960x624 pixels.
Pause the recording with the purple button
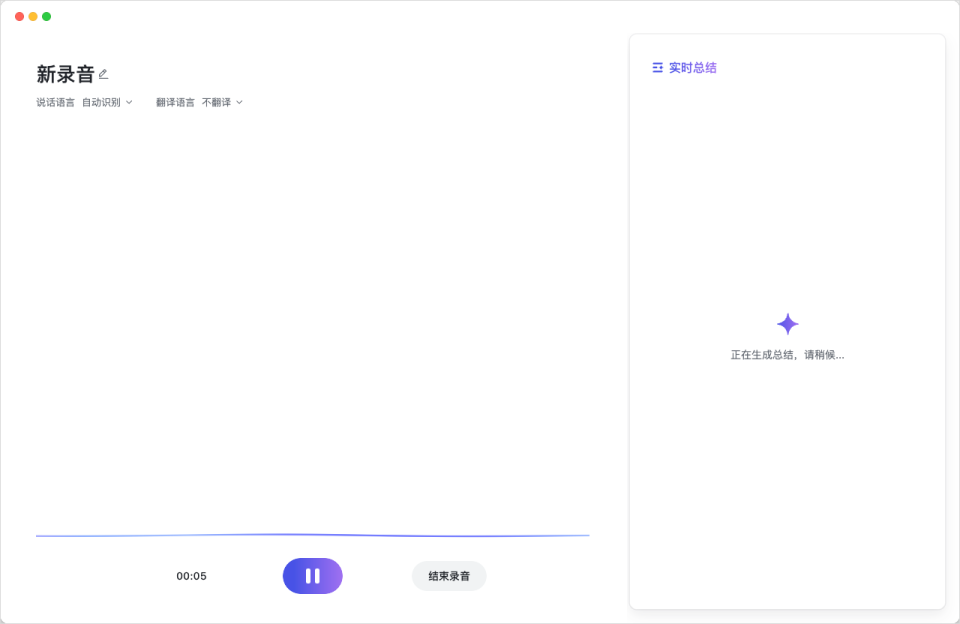point(312,576)
